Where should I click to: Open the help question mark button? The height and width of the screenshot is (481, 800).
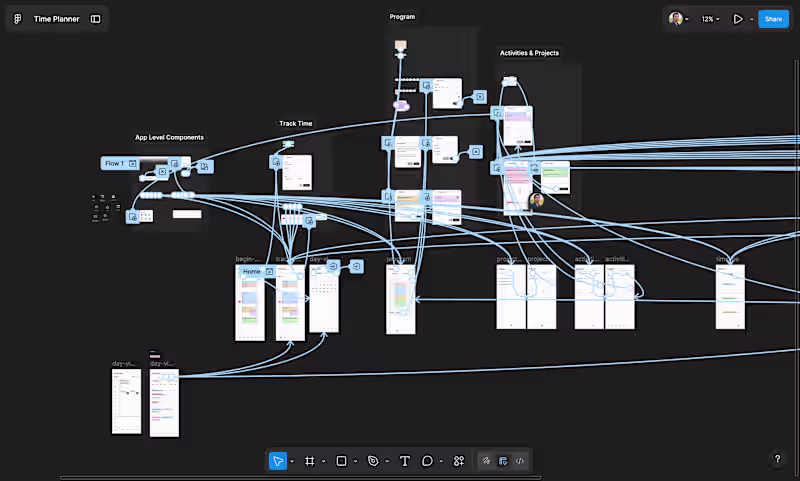coord(777,459)
